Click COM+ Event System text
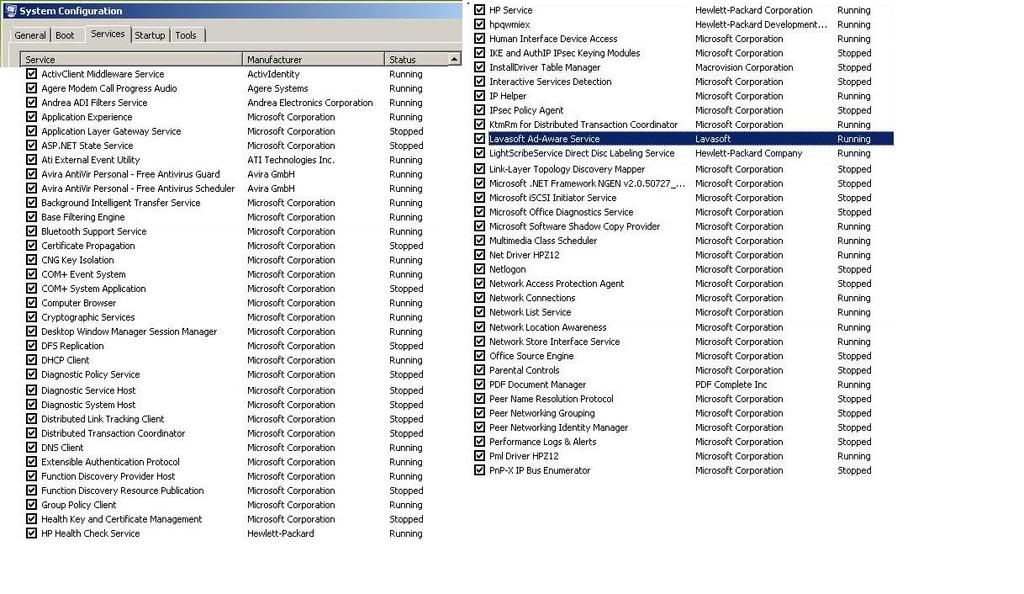 tap(84, 274)
